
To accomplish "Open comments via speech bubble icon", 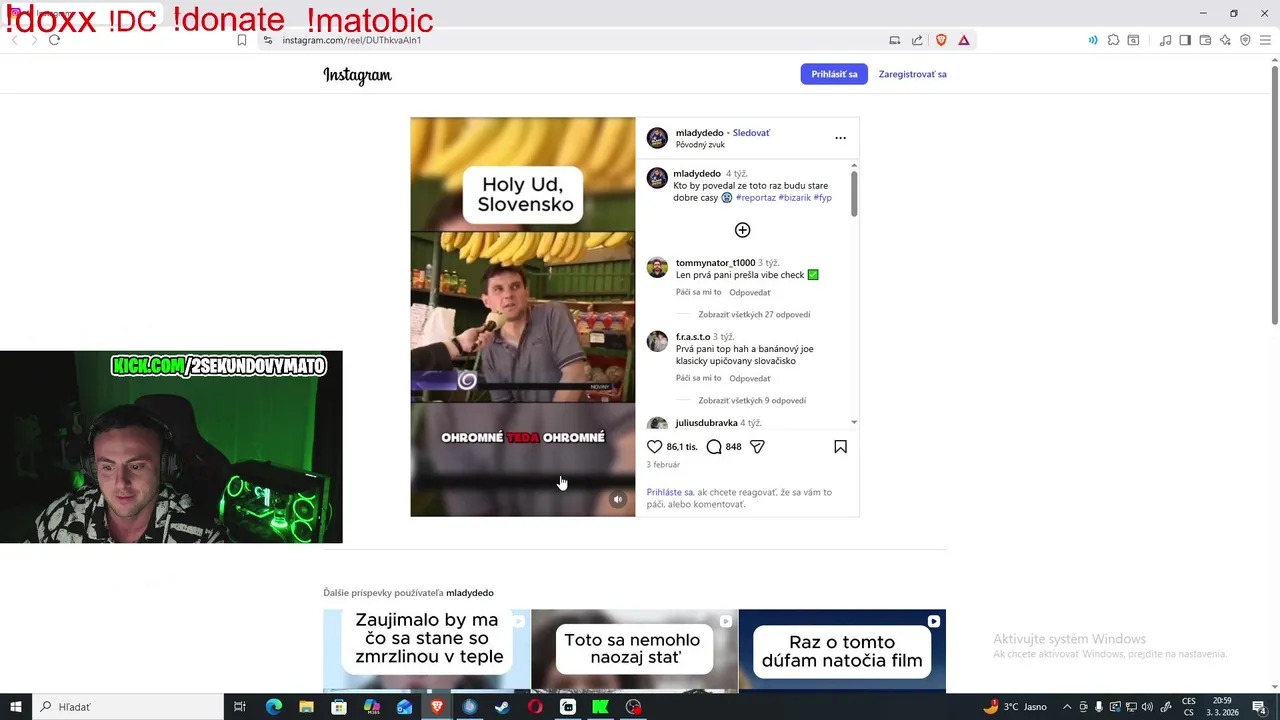I will point(714,447).
